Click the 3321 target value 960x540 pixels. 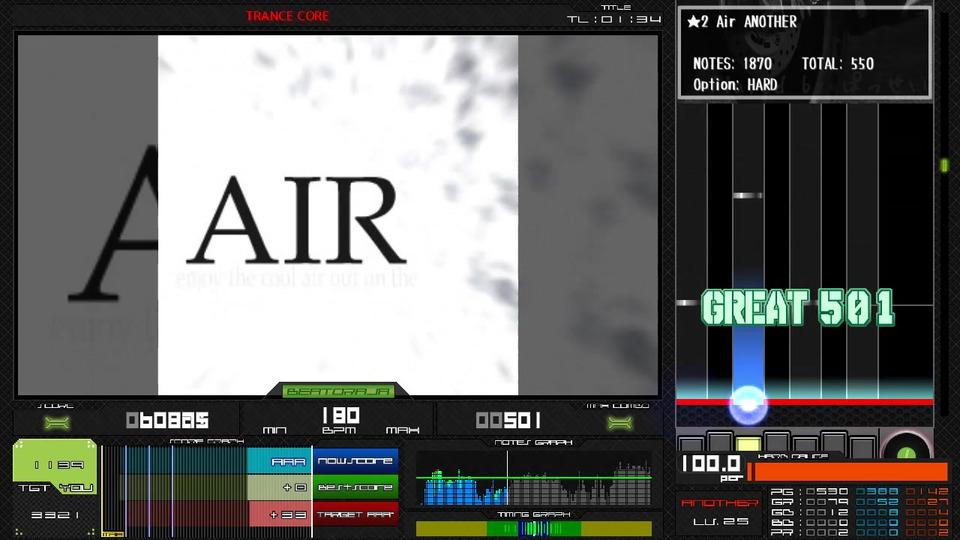55,516
